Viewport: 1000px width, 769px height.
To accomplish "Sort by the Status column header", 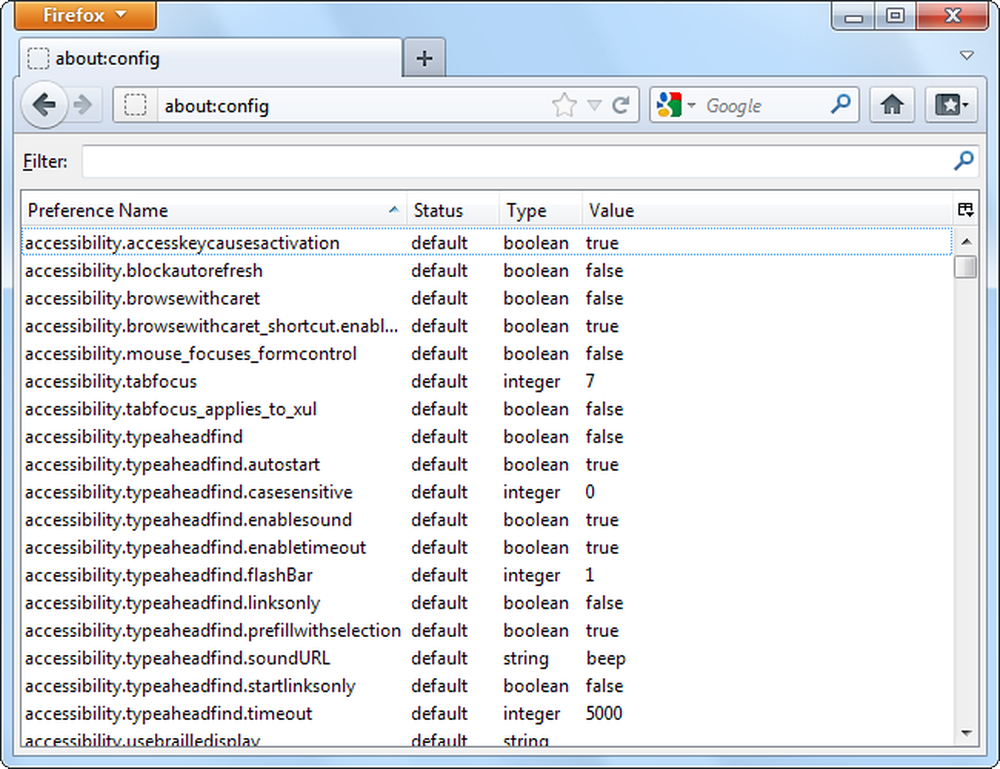I will 453,210.
